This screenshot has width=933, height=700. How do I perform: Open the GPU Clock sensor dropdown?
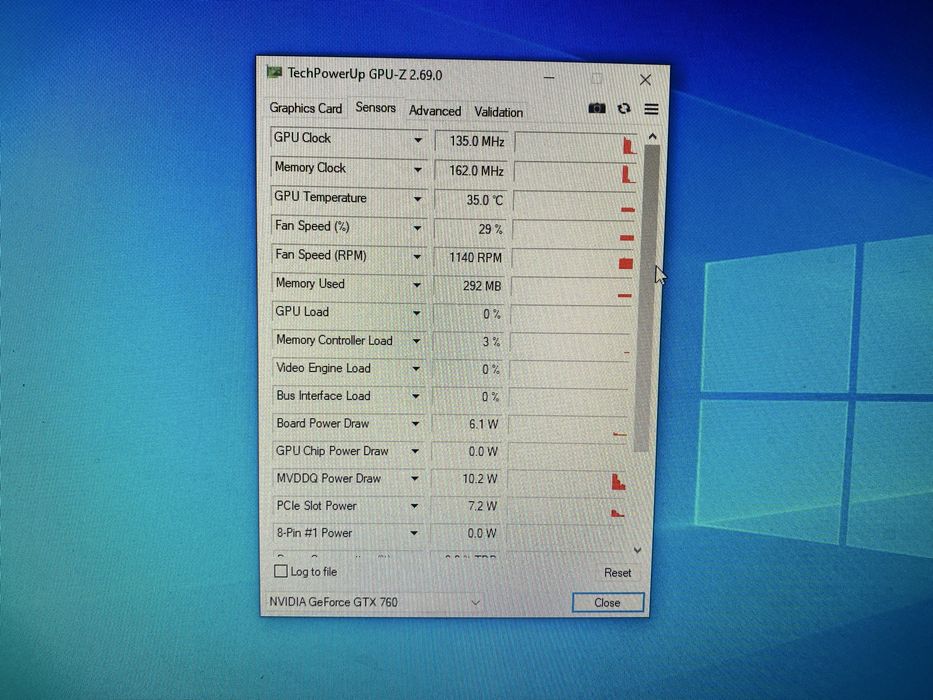tap(418, 140)
